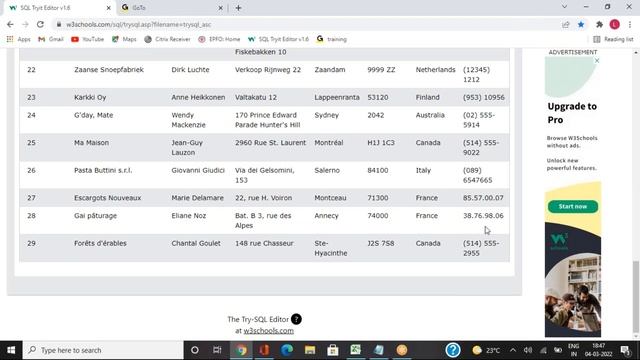
Task: Open the Get Help taskbar icon
Action: (x=453, y=350)
